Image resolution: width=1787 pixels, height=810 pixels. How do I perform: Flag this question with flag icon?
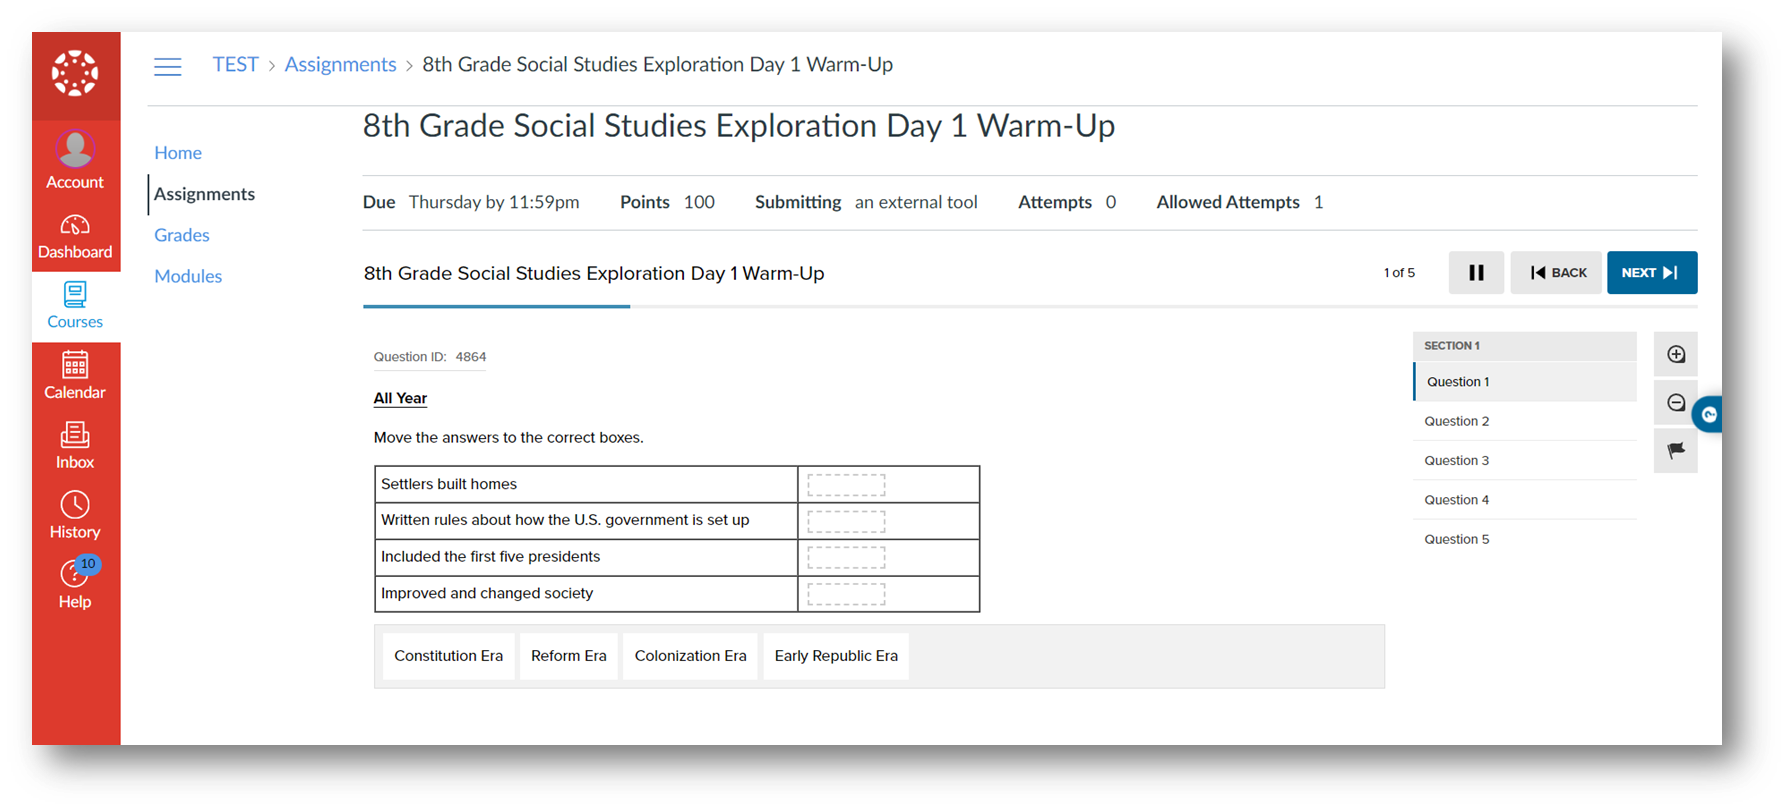tap(1676, 451)
